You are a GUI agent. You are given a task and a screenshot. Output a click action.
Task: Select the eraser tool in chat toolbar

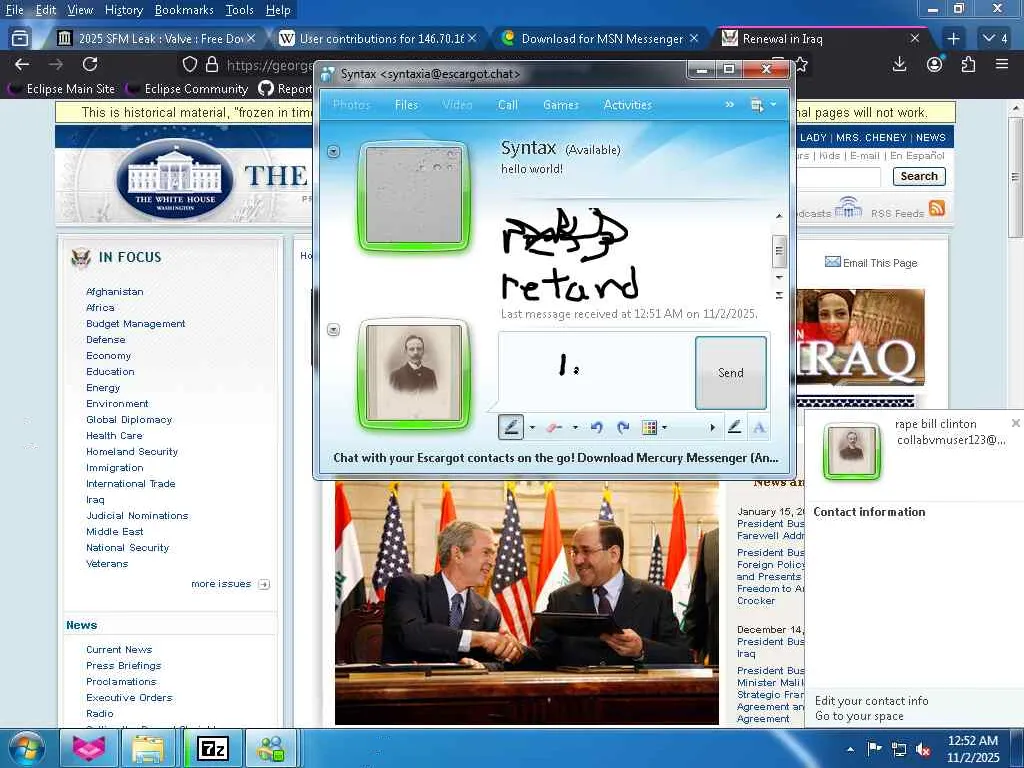coord(554,428)
